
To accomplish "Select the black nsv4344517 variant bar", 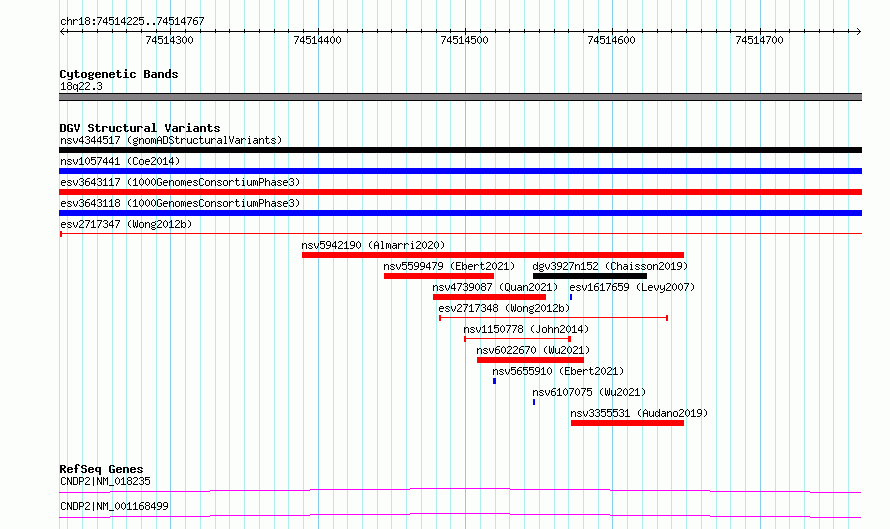I will coord(460,150).
